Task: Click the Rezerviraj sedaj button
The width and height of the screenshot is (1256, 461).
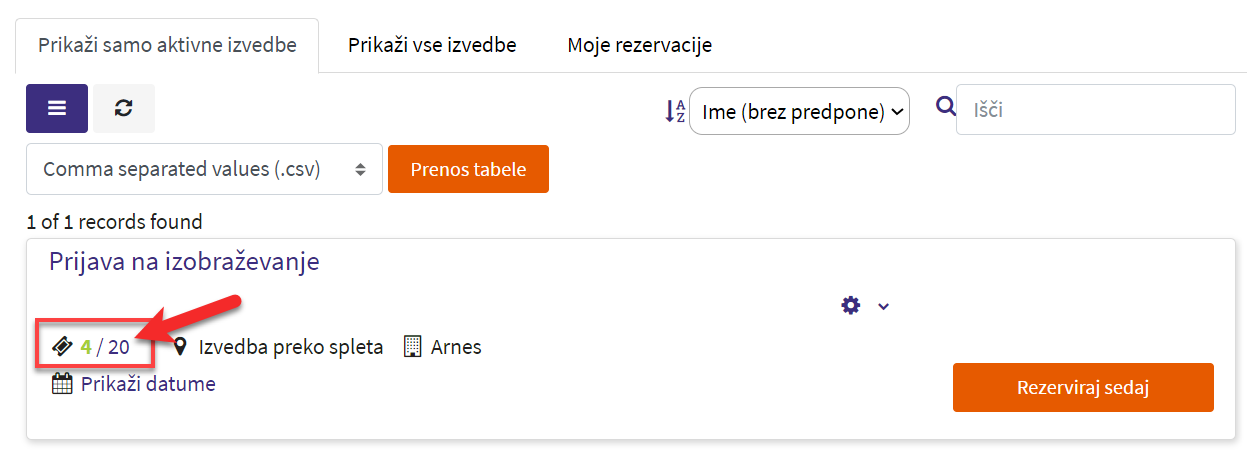Action: click(x=1083, y=387)
